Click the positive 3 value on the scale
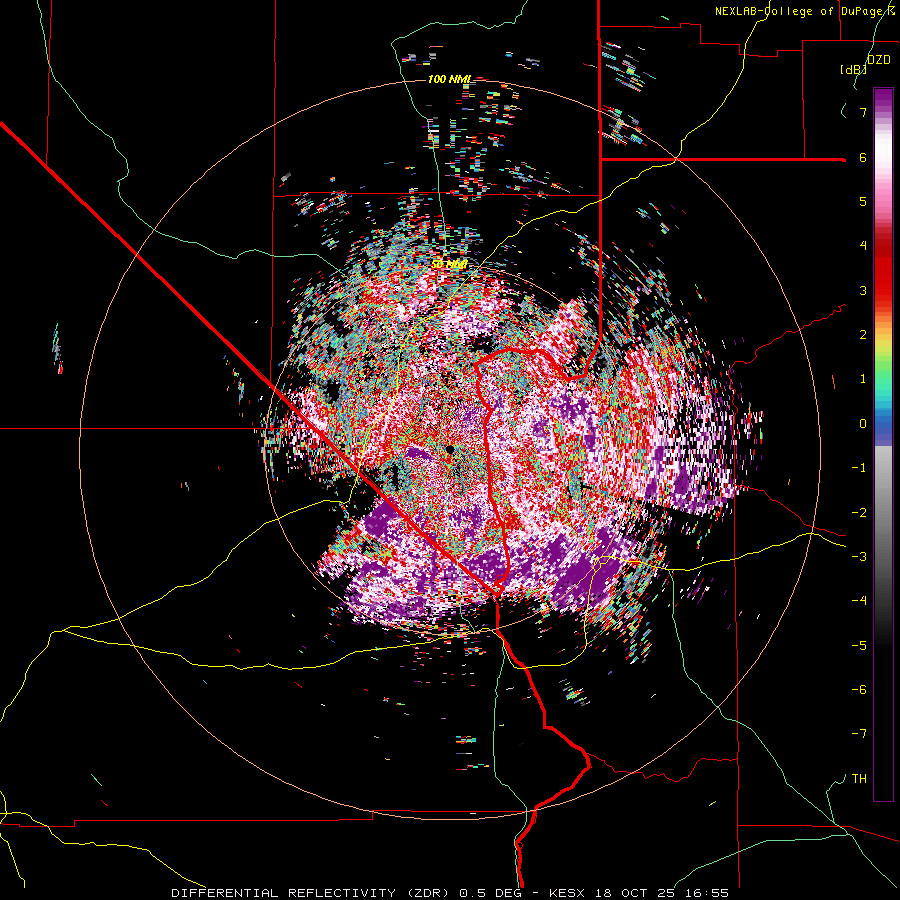 pyautogui.click(x=863, y=290)
